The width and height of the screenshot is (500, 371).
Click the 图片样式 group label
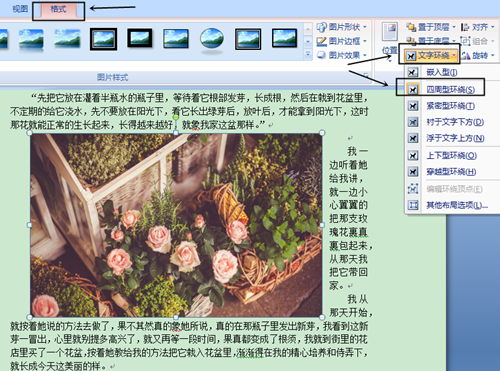tap(113, 78)
